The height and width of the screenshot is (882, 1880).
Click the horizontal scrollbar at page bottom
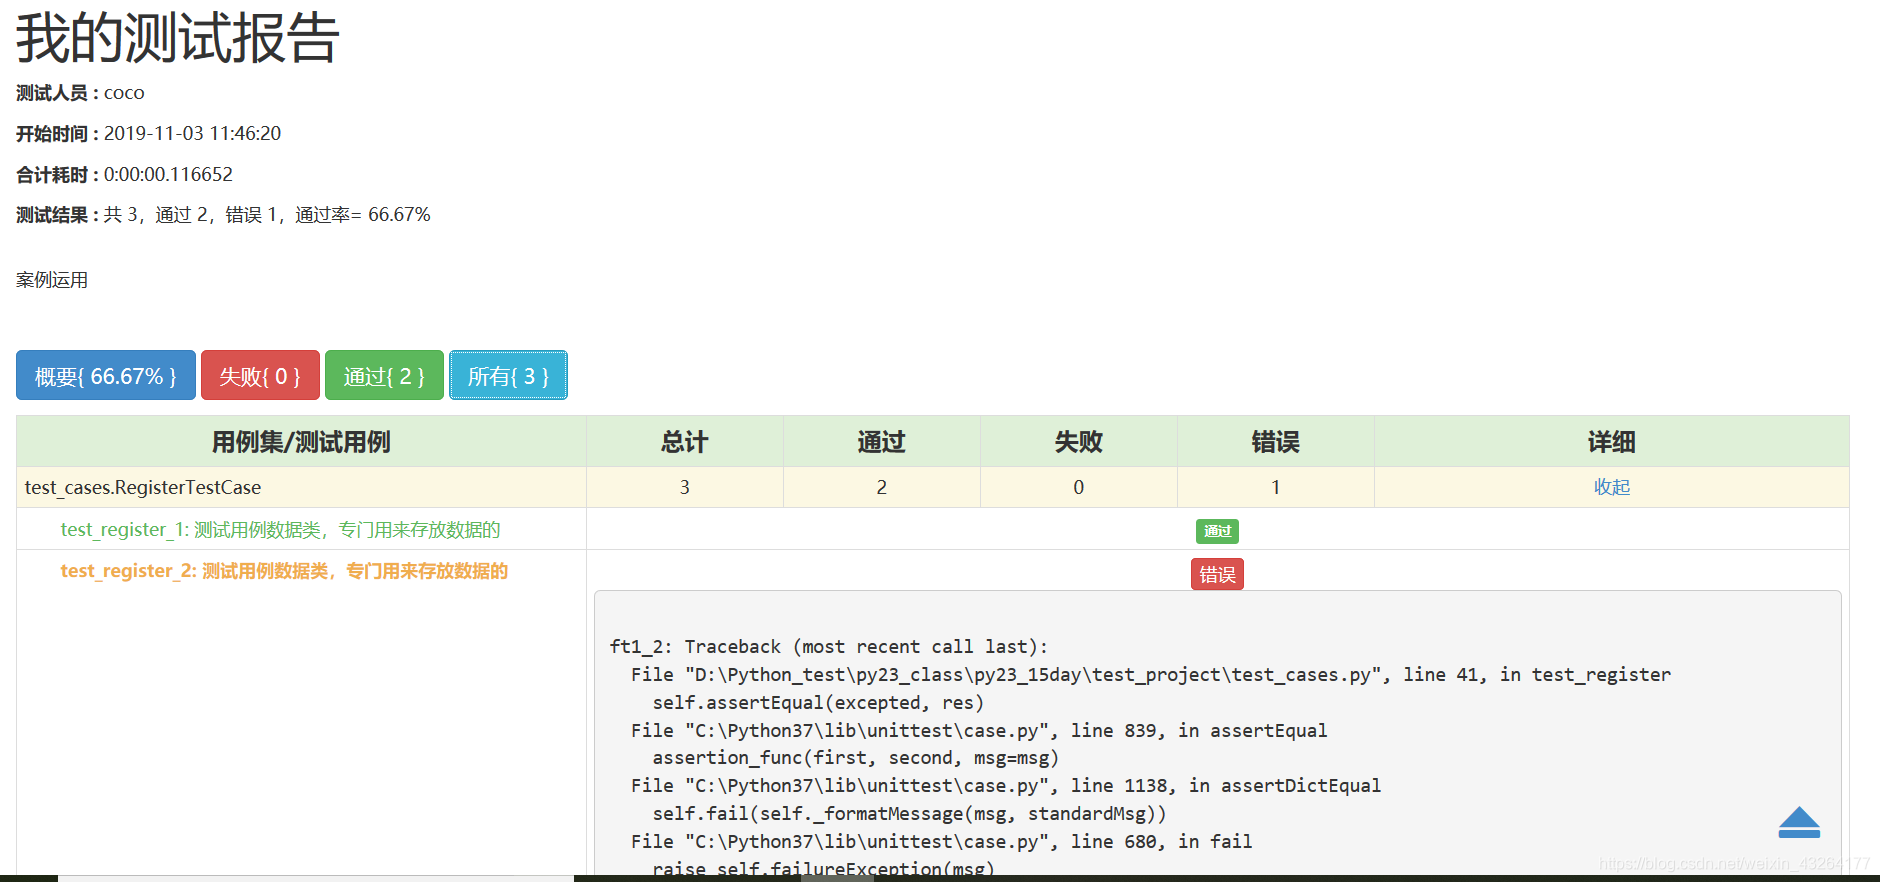(x=316, y=878)
